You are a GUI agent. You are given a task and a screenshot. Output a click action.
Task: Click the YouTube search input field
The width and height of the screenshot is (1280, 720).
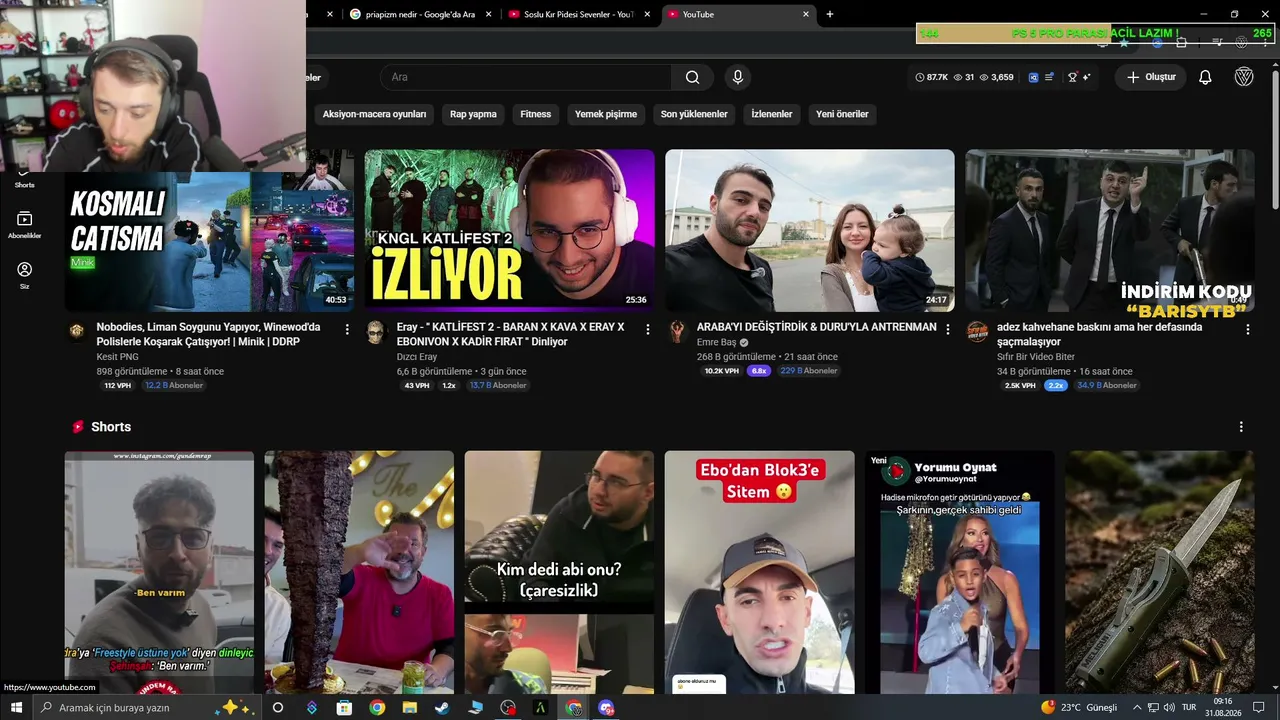pyautogui.click(x=526, y=77)
